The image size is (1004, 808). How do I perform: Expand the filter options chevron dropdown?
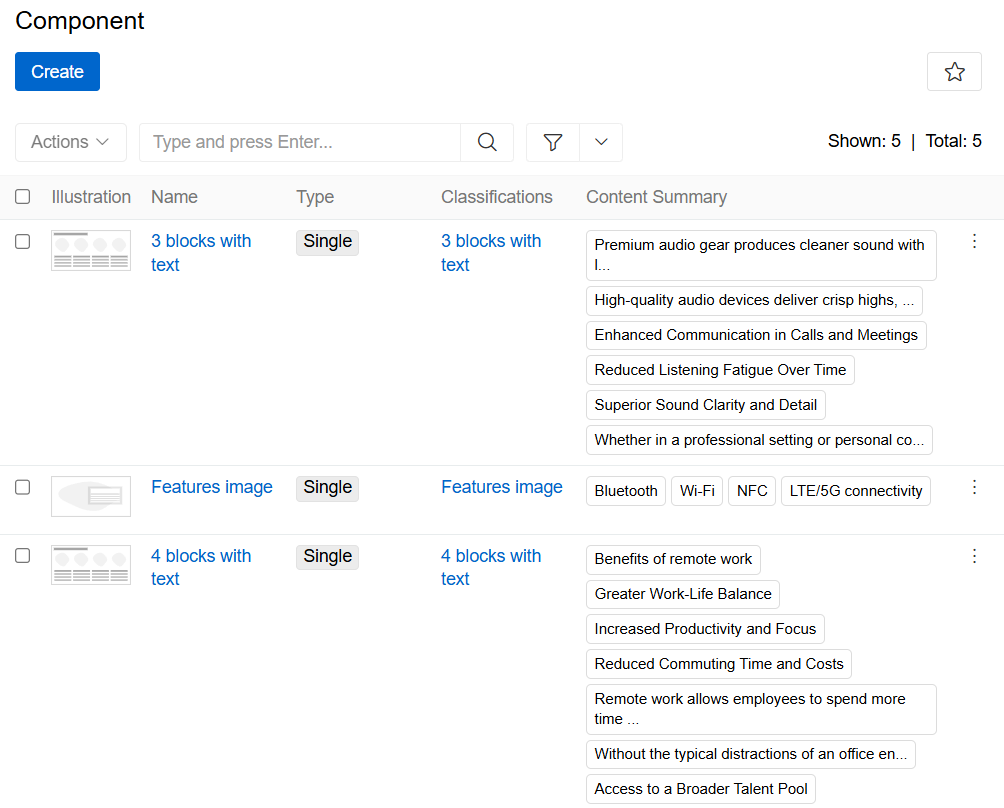(601, 142)
